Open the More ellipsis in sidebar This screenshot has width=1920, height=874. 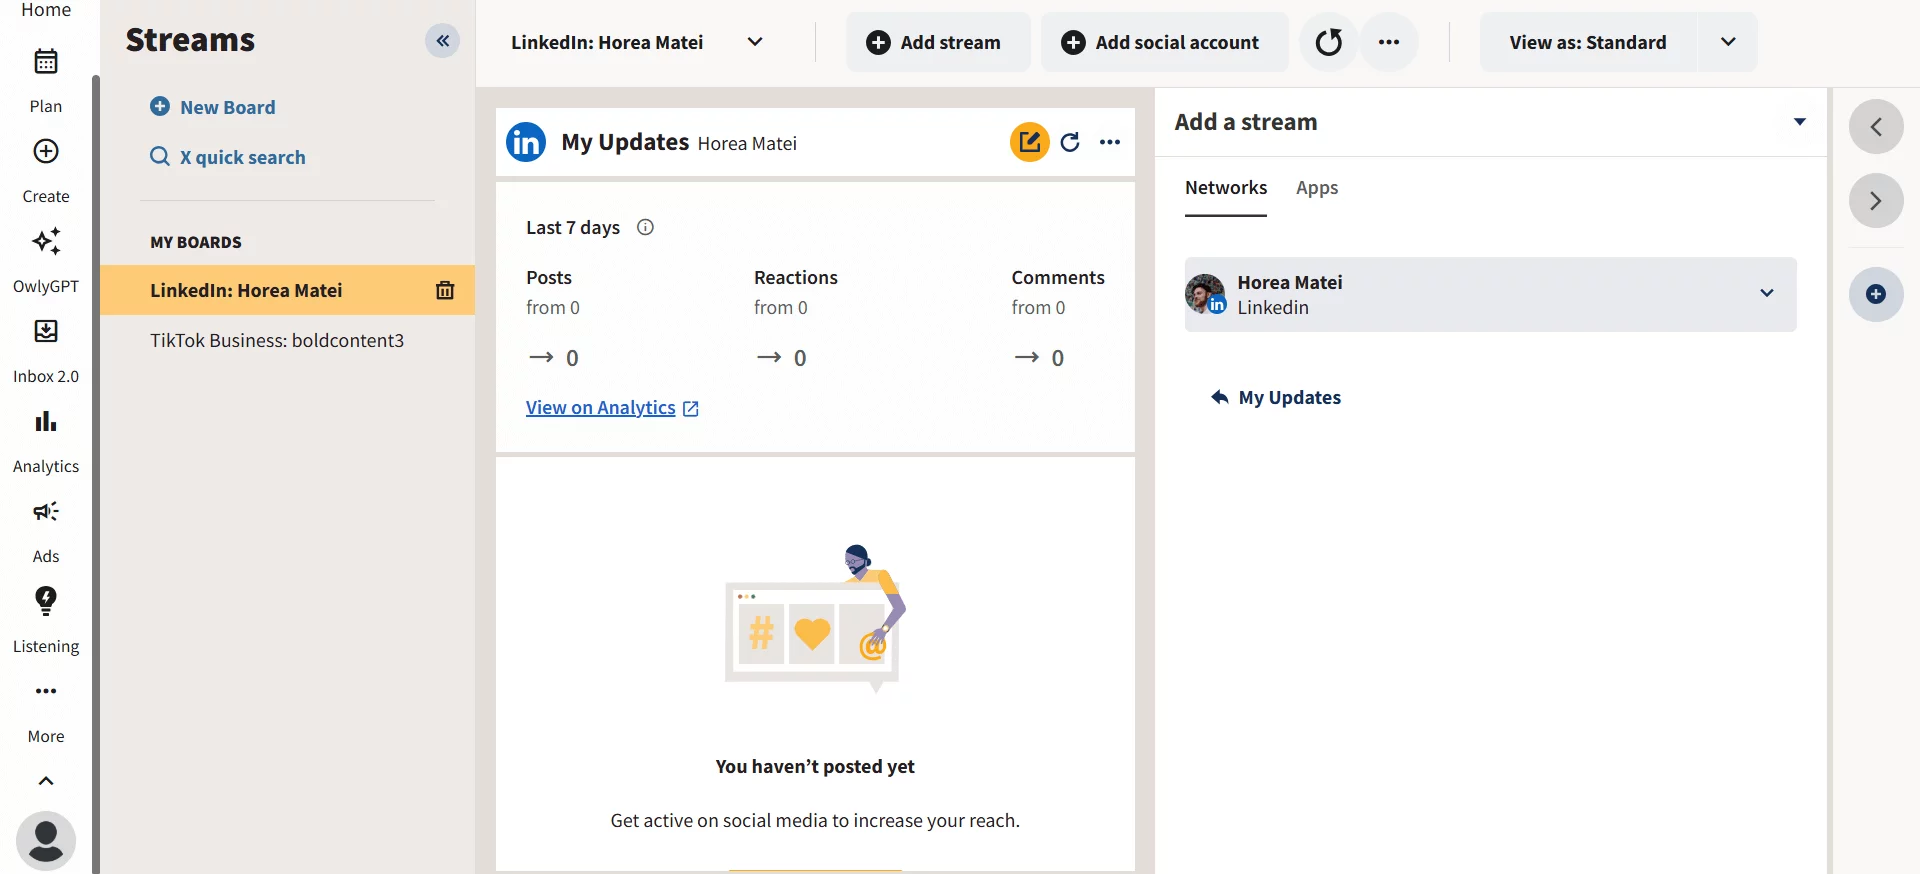(x=46, y=691)
